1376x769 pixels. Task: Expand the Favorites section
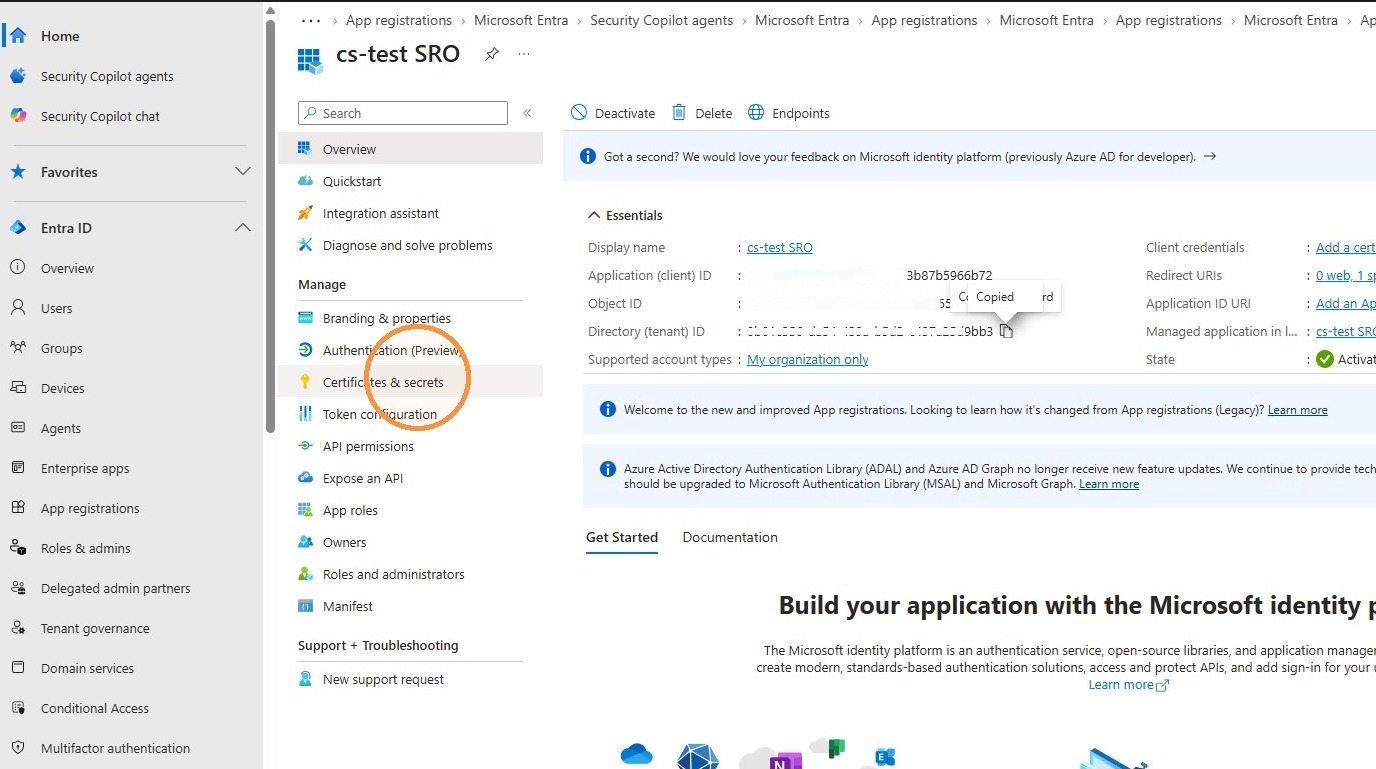pyautogui.click(x=242, y=172)
